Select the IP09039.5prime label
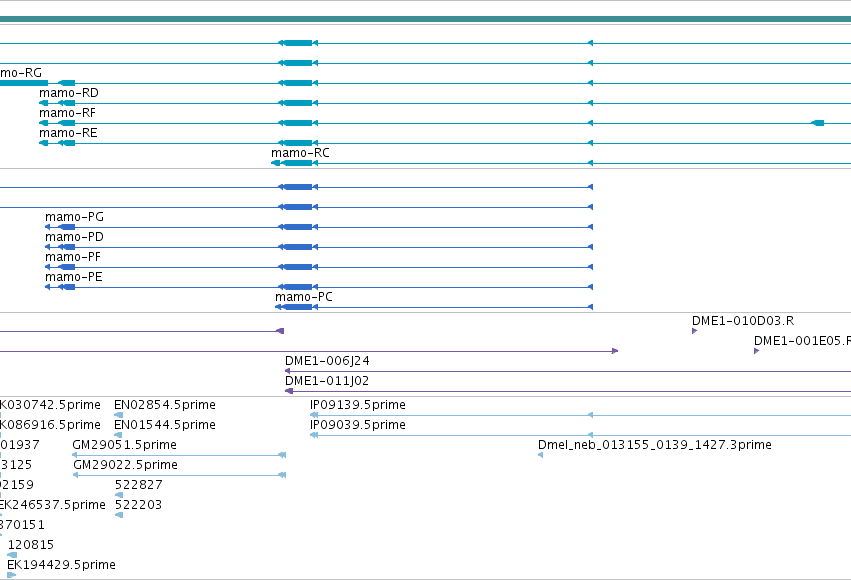The width and height of the screenshot is (851, 580). pyautogui.click(x=358, y=425)
